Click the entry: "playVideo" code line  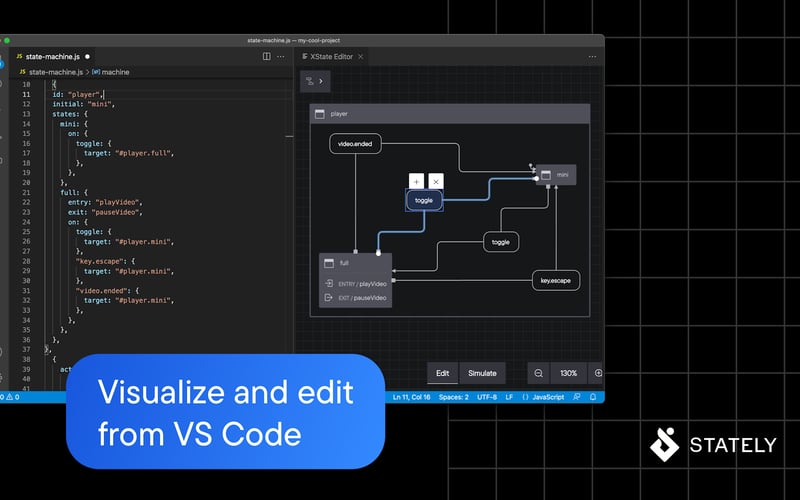point(106,203)
